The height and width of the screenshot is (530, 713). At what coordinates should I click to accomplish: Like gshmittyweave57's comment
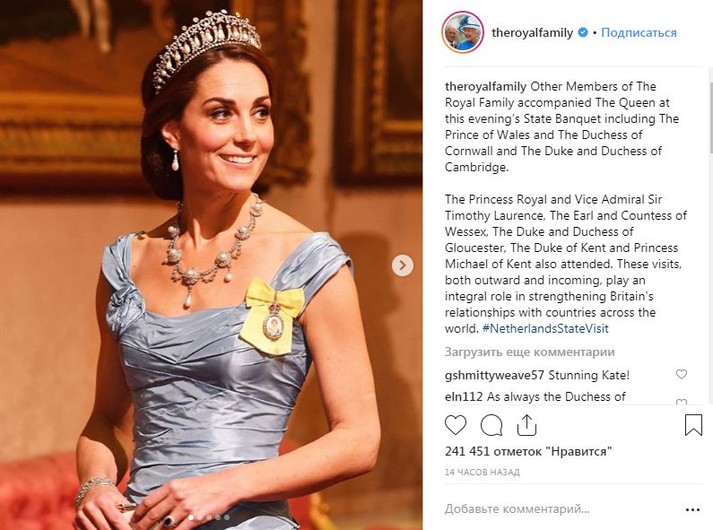[x=681, y=375]
